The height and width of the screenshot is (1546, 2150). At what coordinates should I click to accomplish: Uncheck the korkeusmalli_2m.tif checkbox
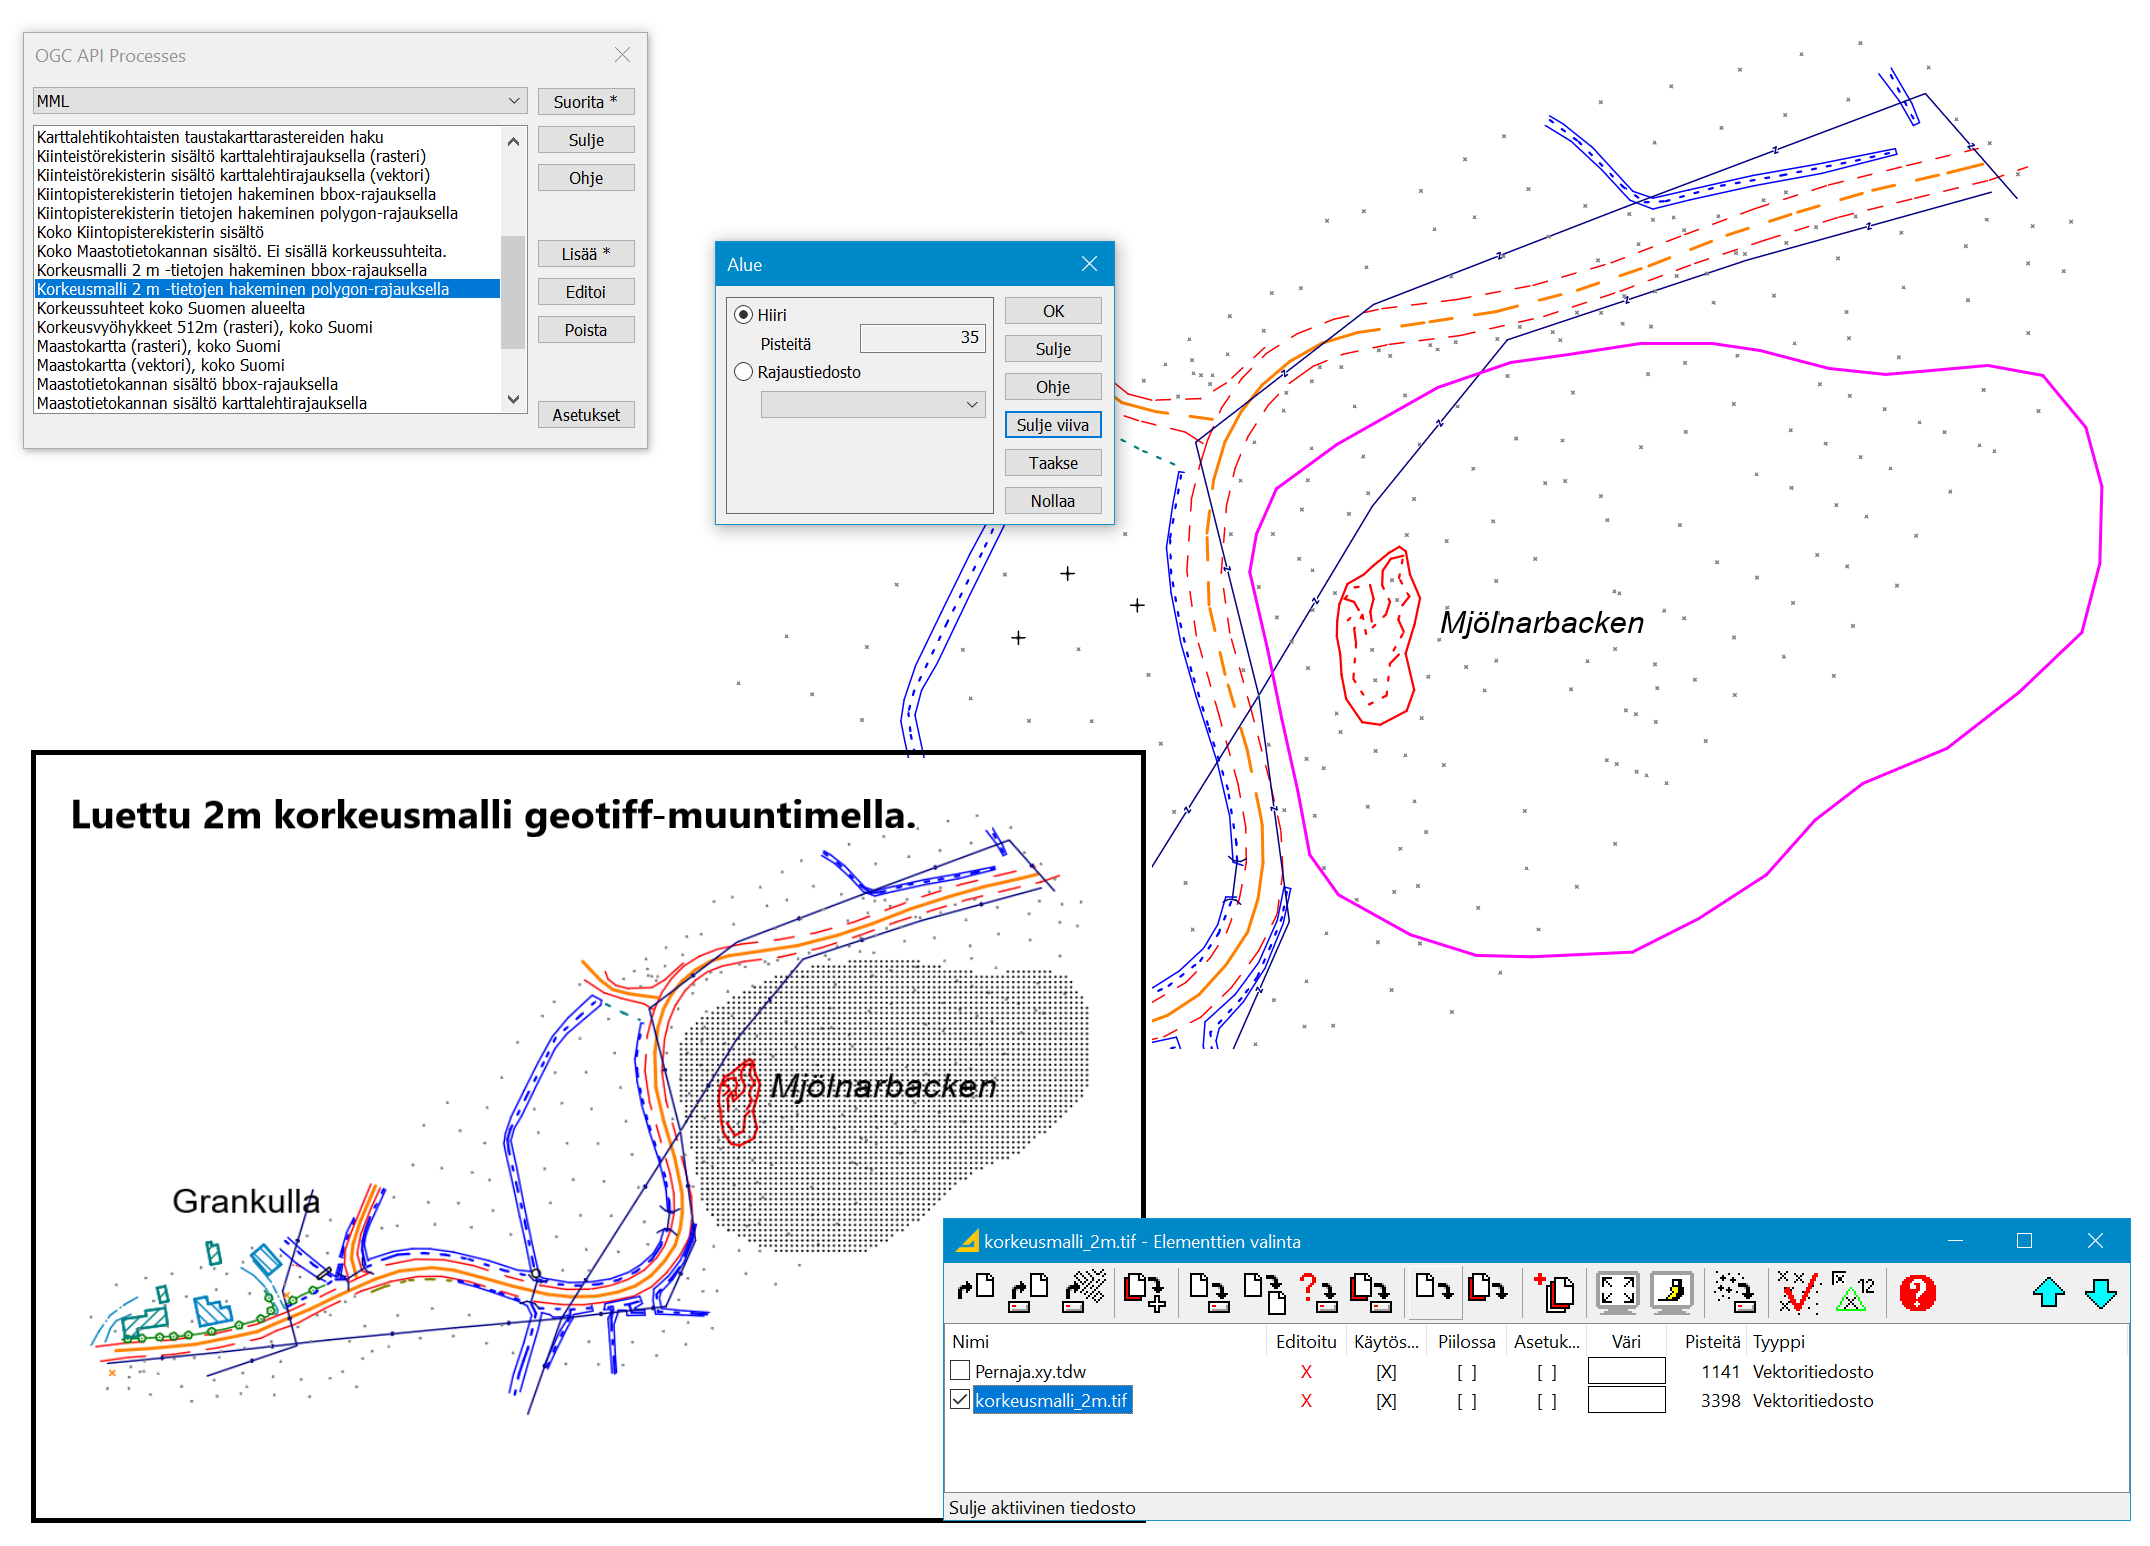pyautogui.click(x=960, y=1399)
